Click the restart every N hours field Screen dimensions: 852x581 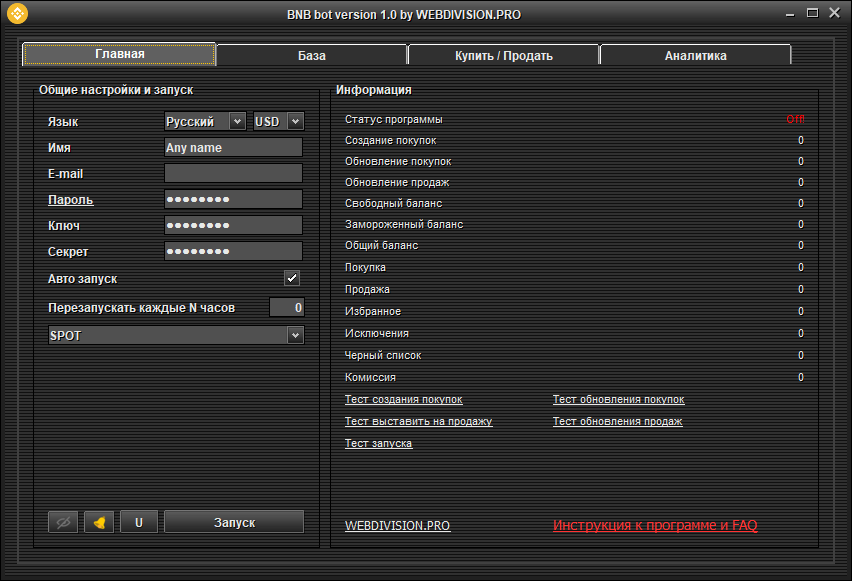(286, 308)
